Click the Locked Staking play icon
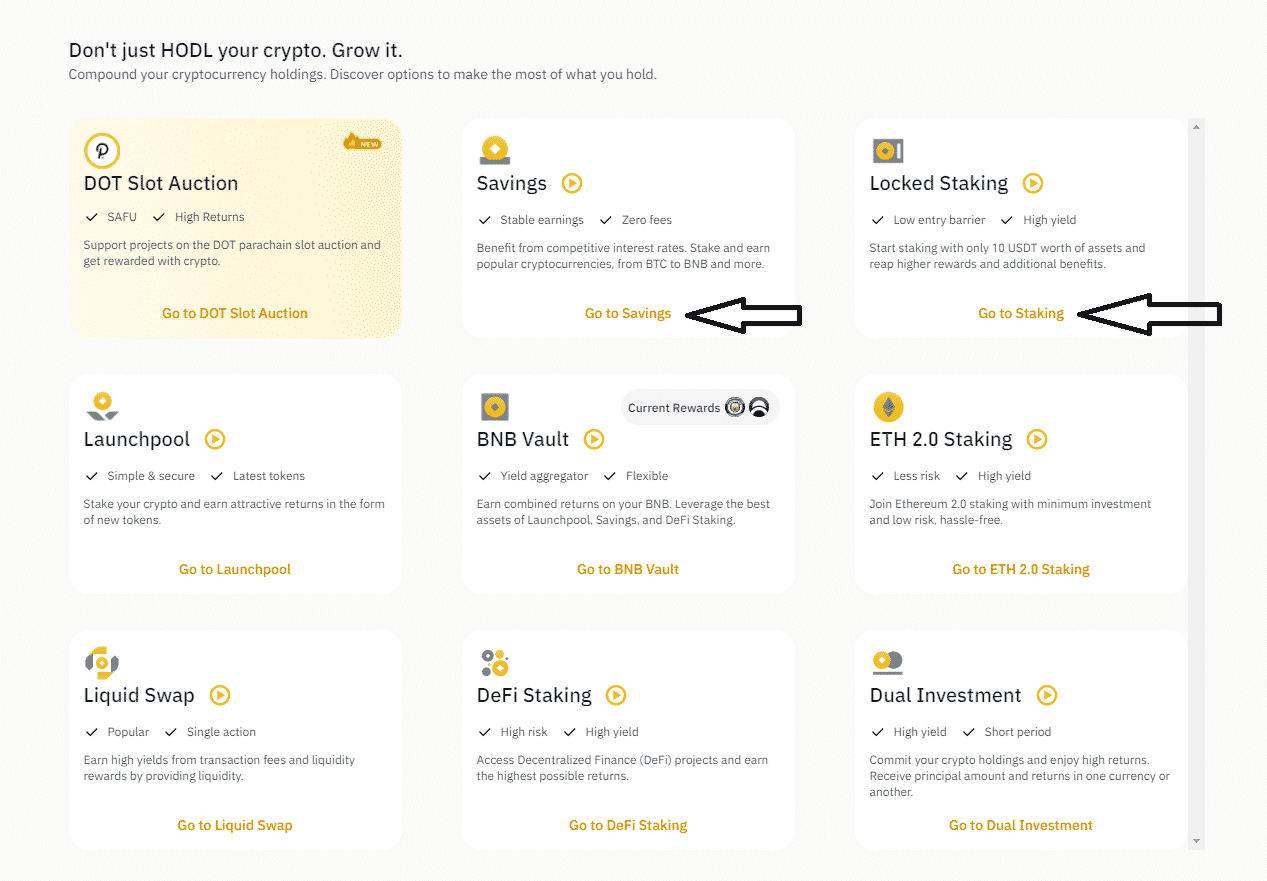Screen dimensions: 1267x881 (1033, 183)
